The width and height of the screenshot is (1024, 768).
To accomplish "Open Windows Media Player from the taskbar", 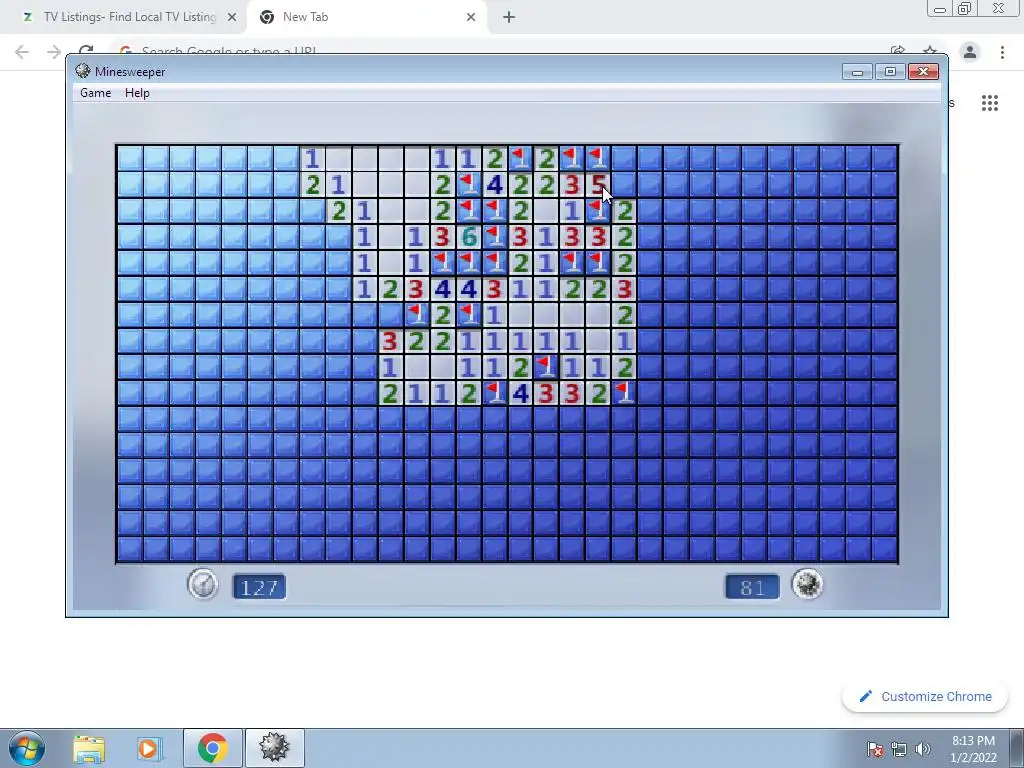I will [x=150, y=748].
